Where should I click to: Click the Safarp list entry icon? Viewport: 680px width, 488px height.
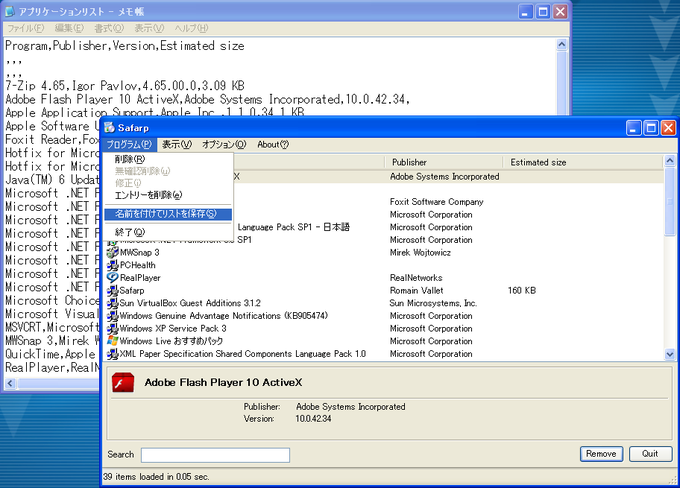point(113,290)
